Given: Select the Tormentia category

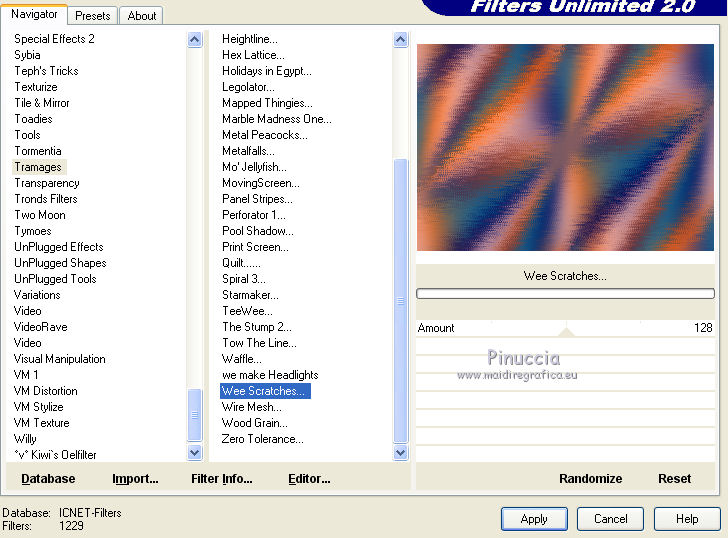Looking at the screenshot, I should [38, 151].
